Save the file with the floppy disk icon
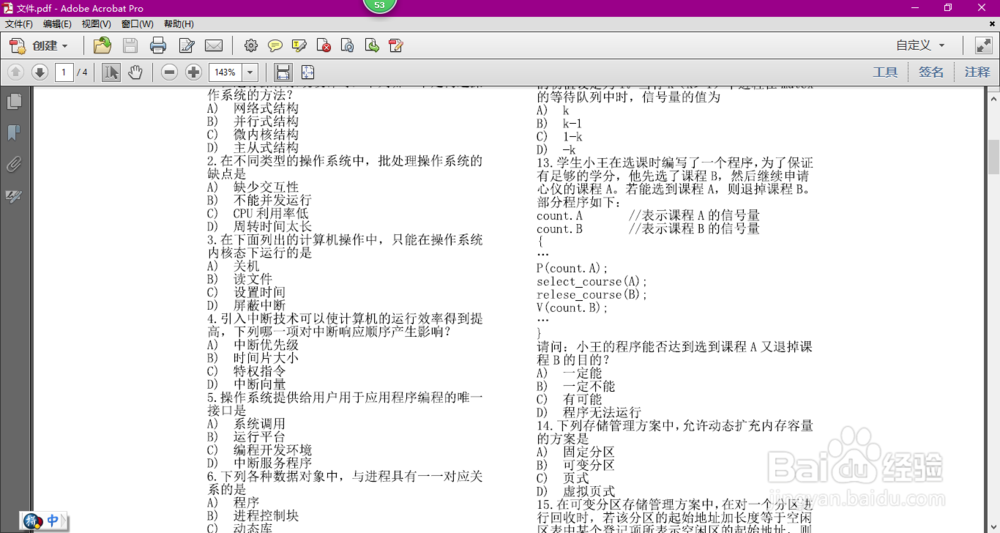Image resolution: width=1000 pixels, height=533 pixels. tap(130, 46)
